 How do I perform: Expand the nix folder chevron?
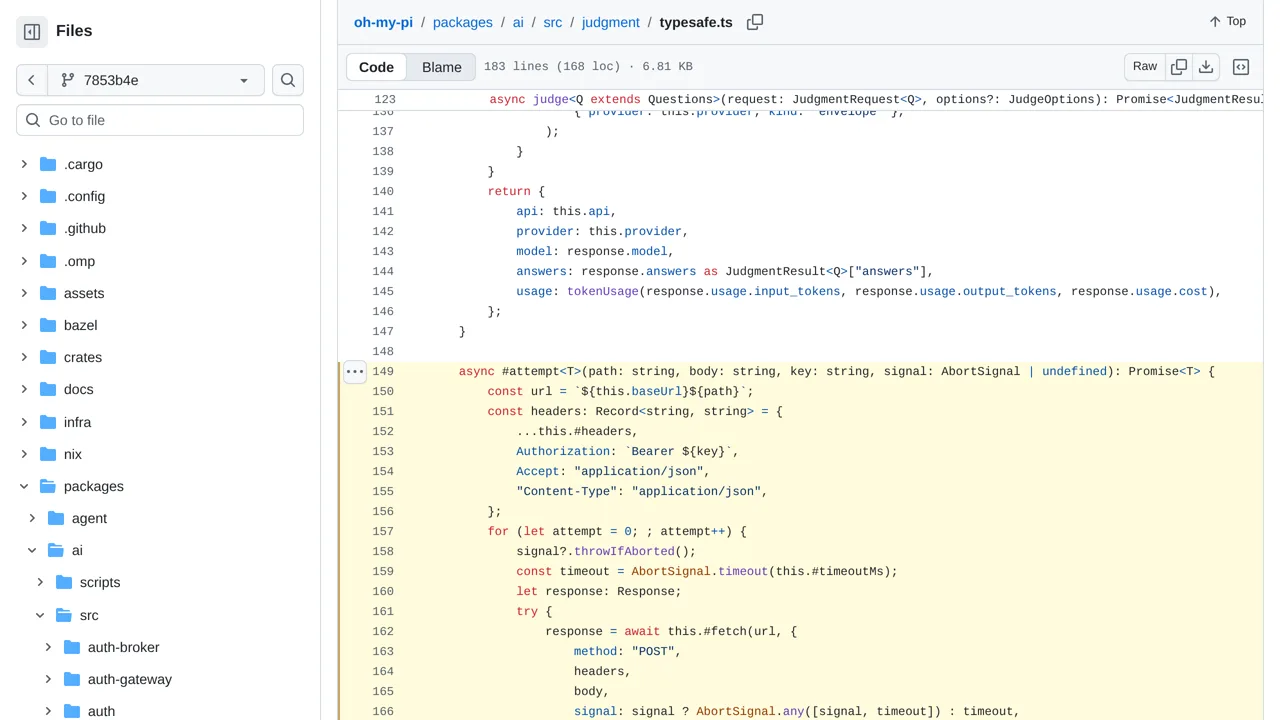pyautogui.click(x=24, y=454)
